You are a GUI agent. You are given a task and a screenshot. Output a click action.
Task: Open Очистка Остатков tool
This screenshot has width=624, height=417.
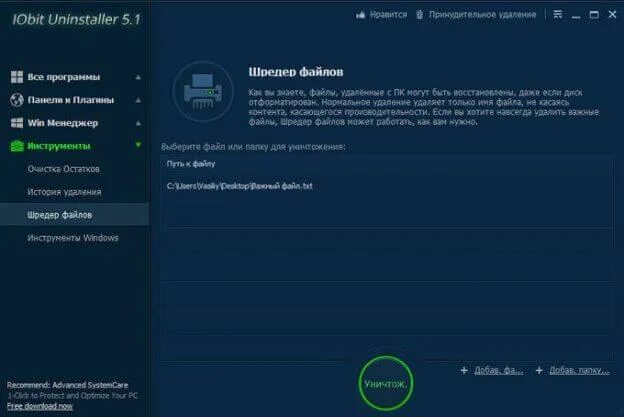click(64, 169)
